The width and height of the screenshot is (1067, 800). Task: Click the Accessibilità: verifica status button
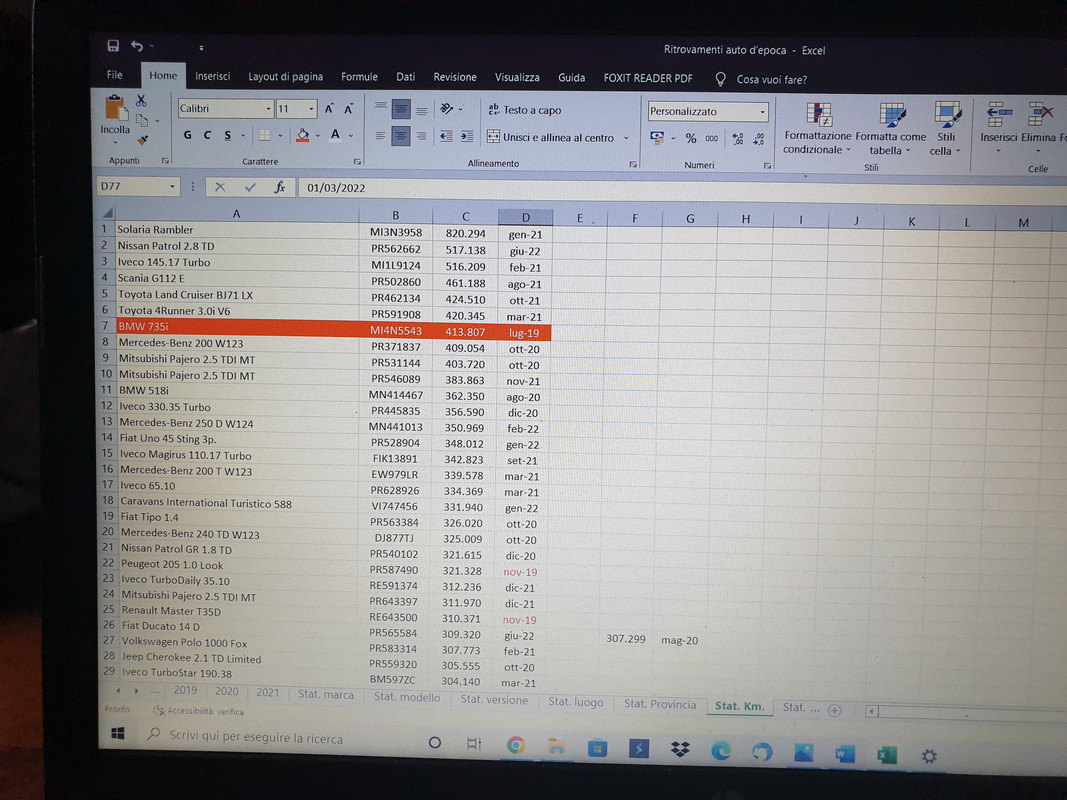(198, 711)
